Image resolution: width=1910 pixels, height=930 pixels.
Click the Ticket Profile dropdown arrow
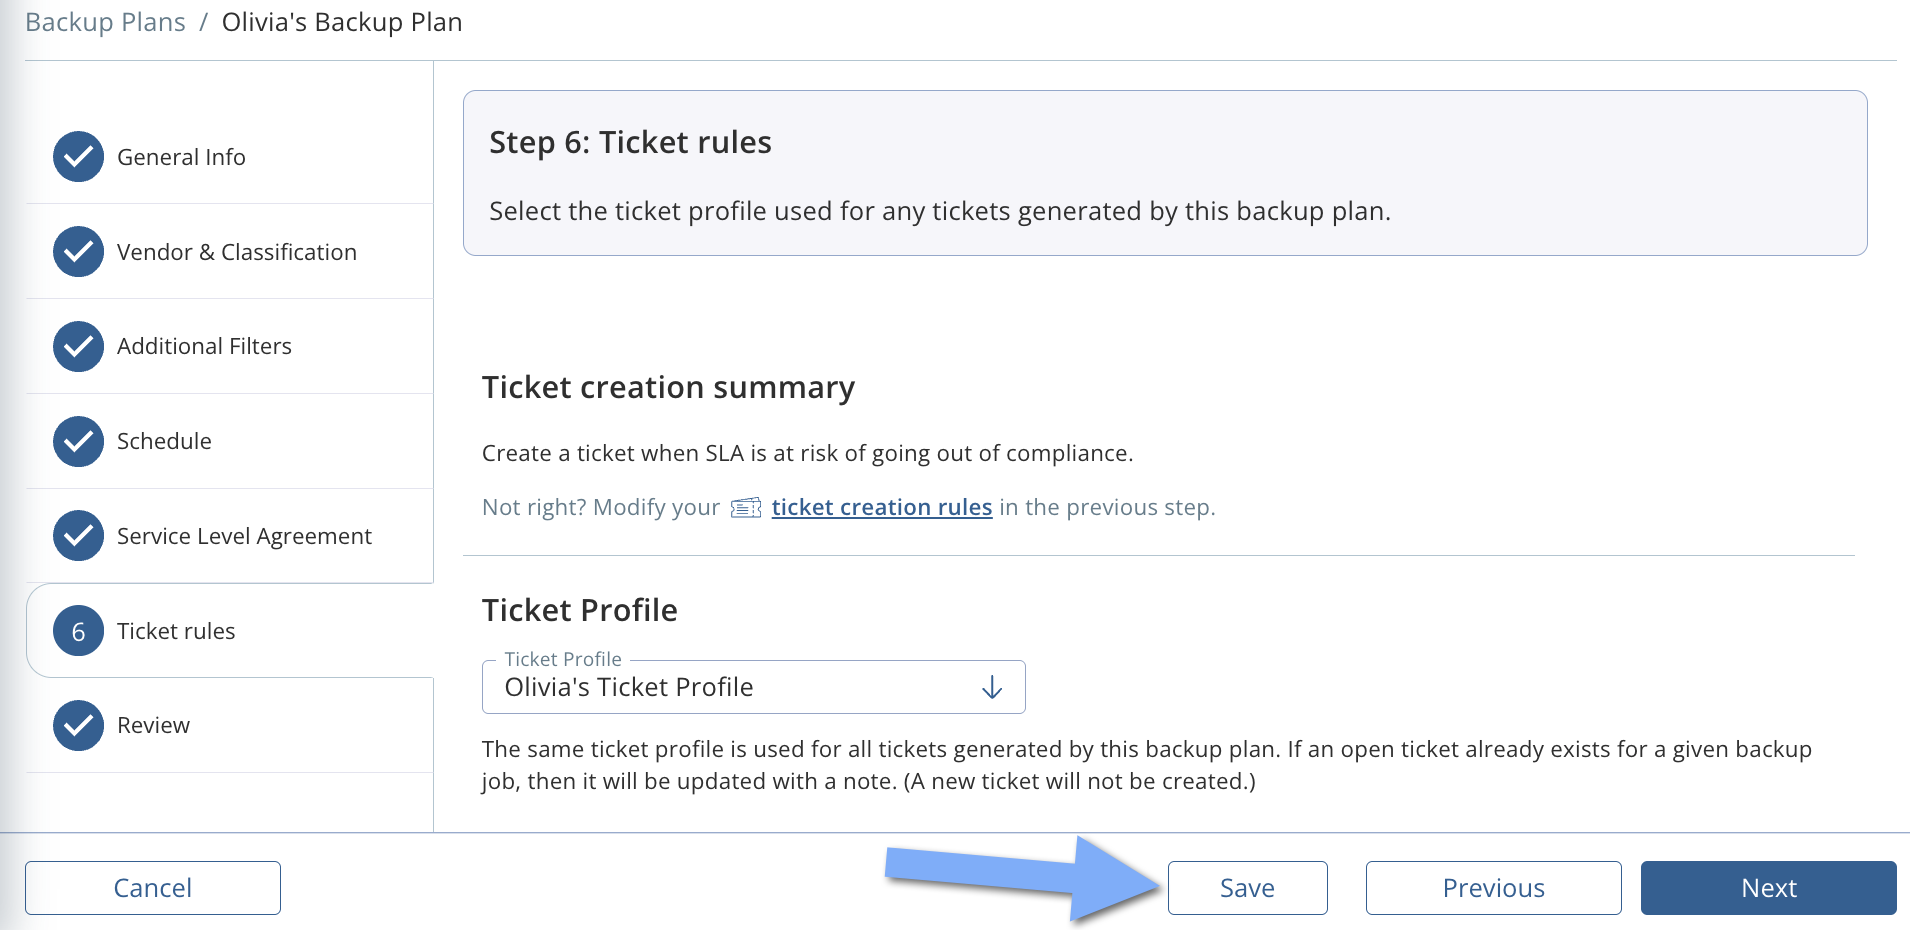(x=991, y=687)
